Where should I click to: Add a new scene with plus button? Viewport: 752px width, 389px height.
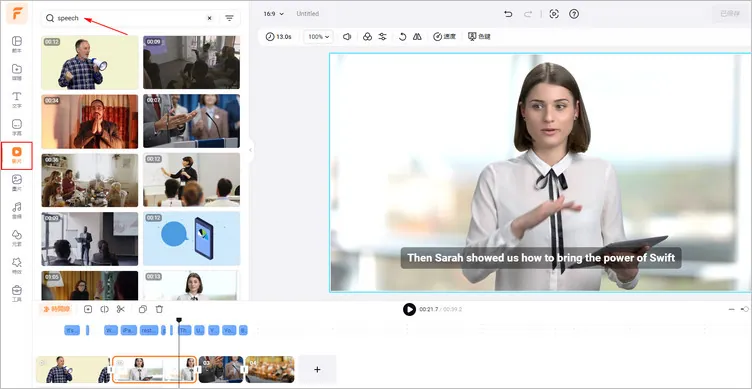coord(317,369)
